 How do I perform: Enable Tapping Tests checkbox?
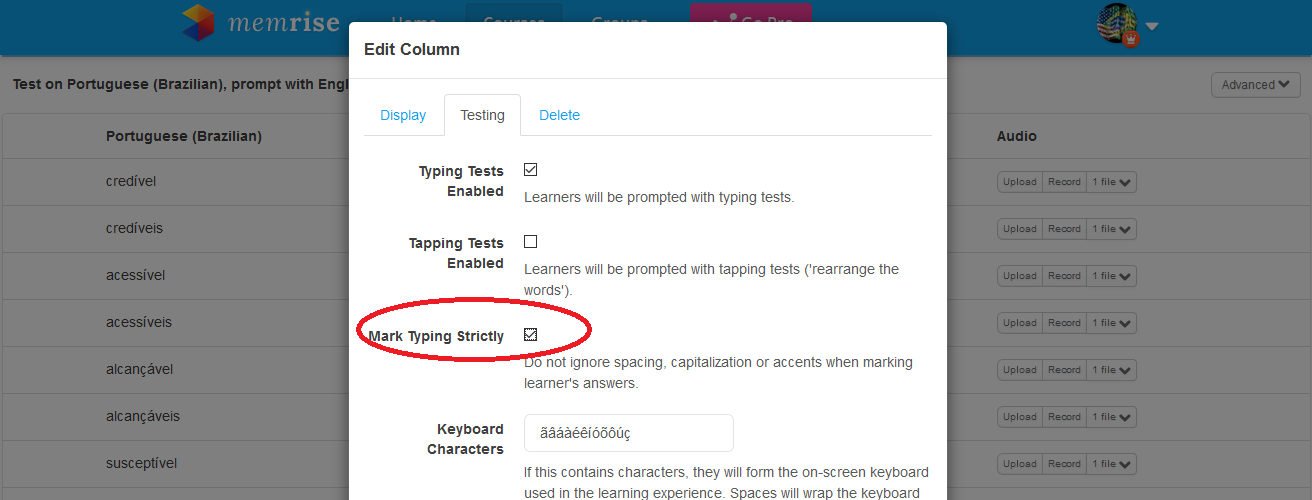[x=531, y=242]
